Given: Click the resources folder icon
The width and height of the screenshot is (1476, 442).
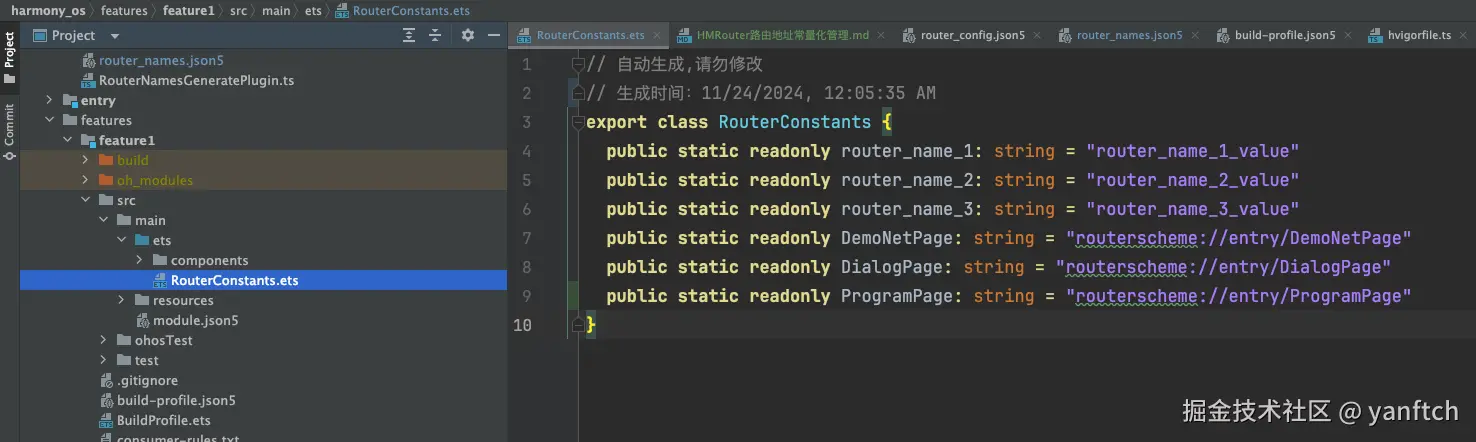Looking at the screenshot, I should [142, 300].
